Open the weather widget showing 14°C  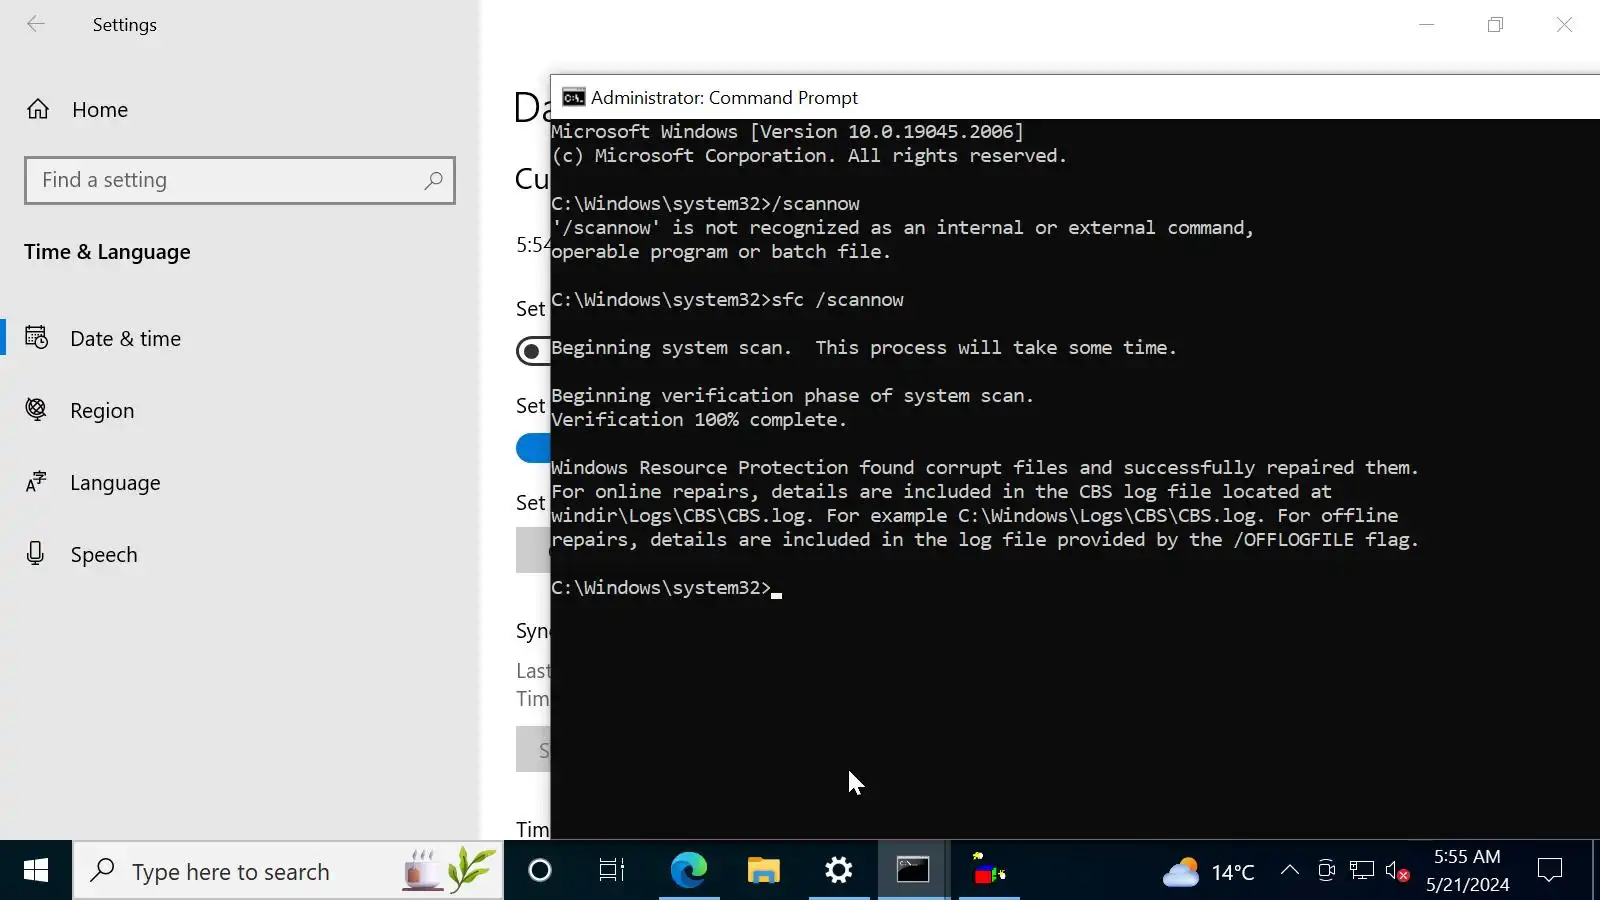coord(1208,872)
